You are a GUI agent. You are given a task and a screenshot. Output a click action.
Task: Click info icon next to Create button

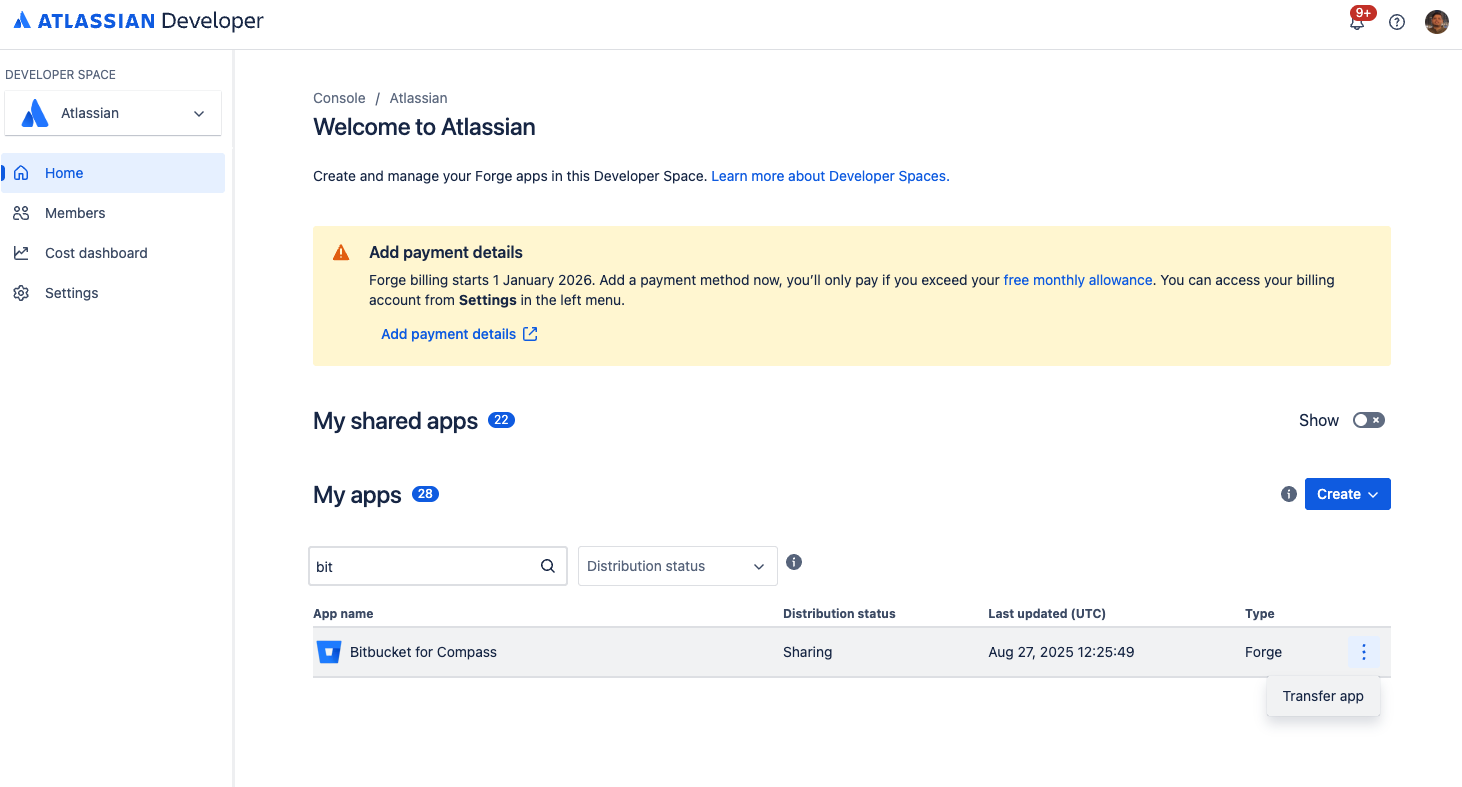click(1289, 494)
